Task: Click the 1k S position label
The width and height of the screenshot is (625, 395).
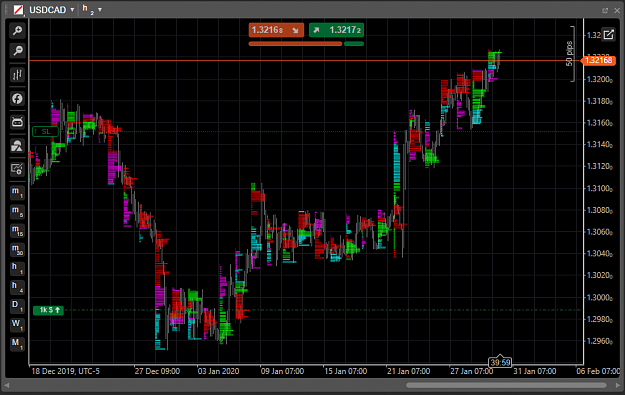Action: tap(48, 310)
